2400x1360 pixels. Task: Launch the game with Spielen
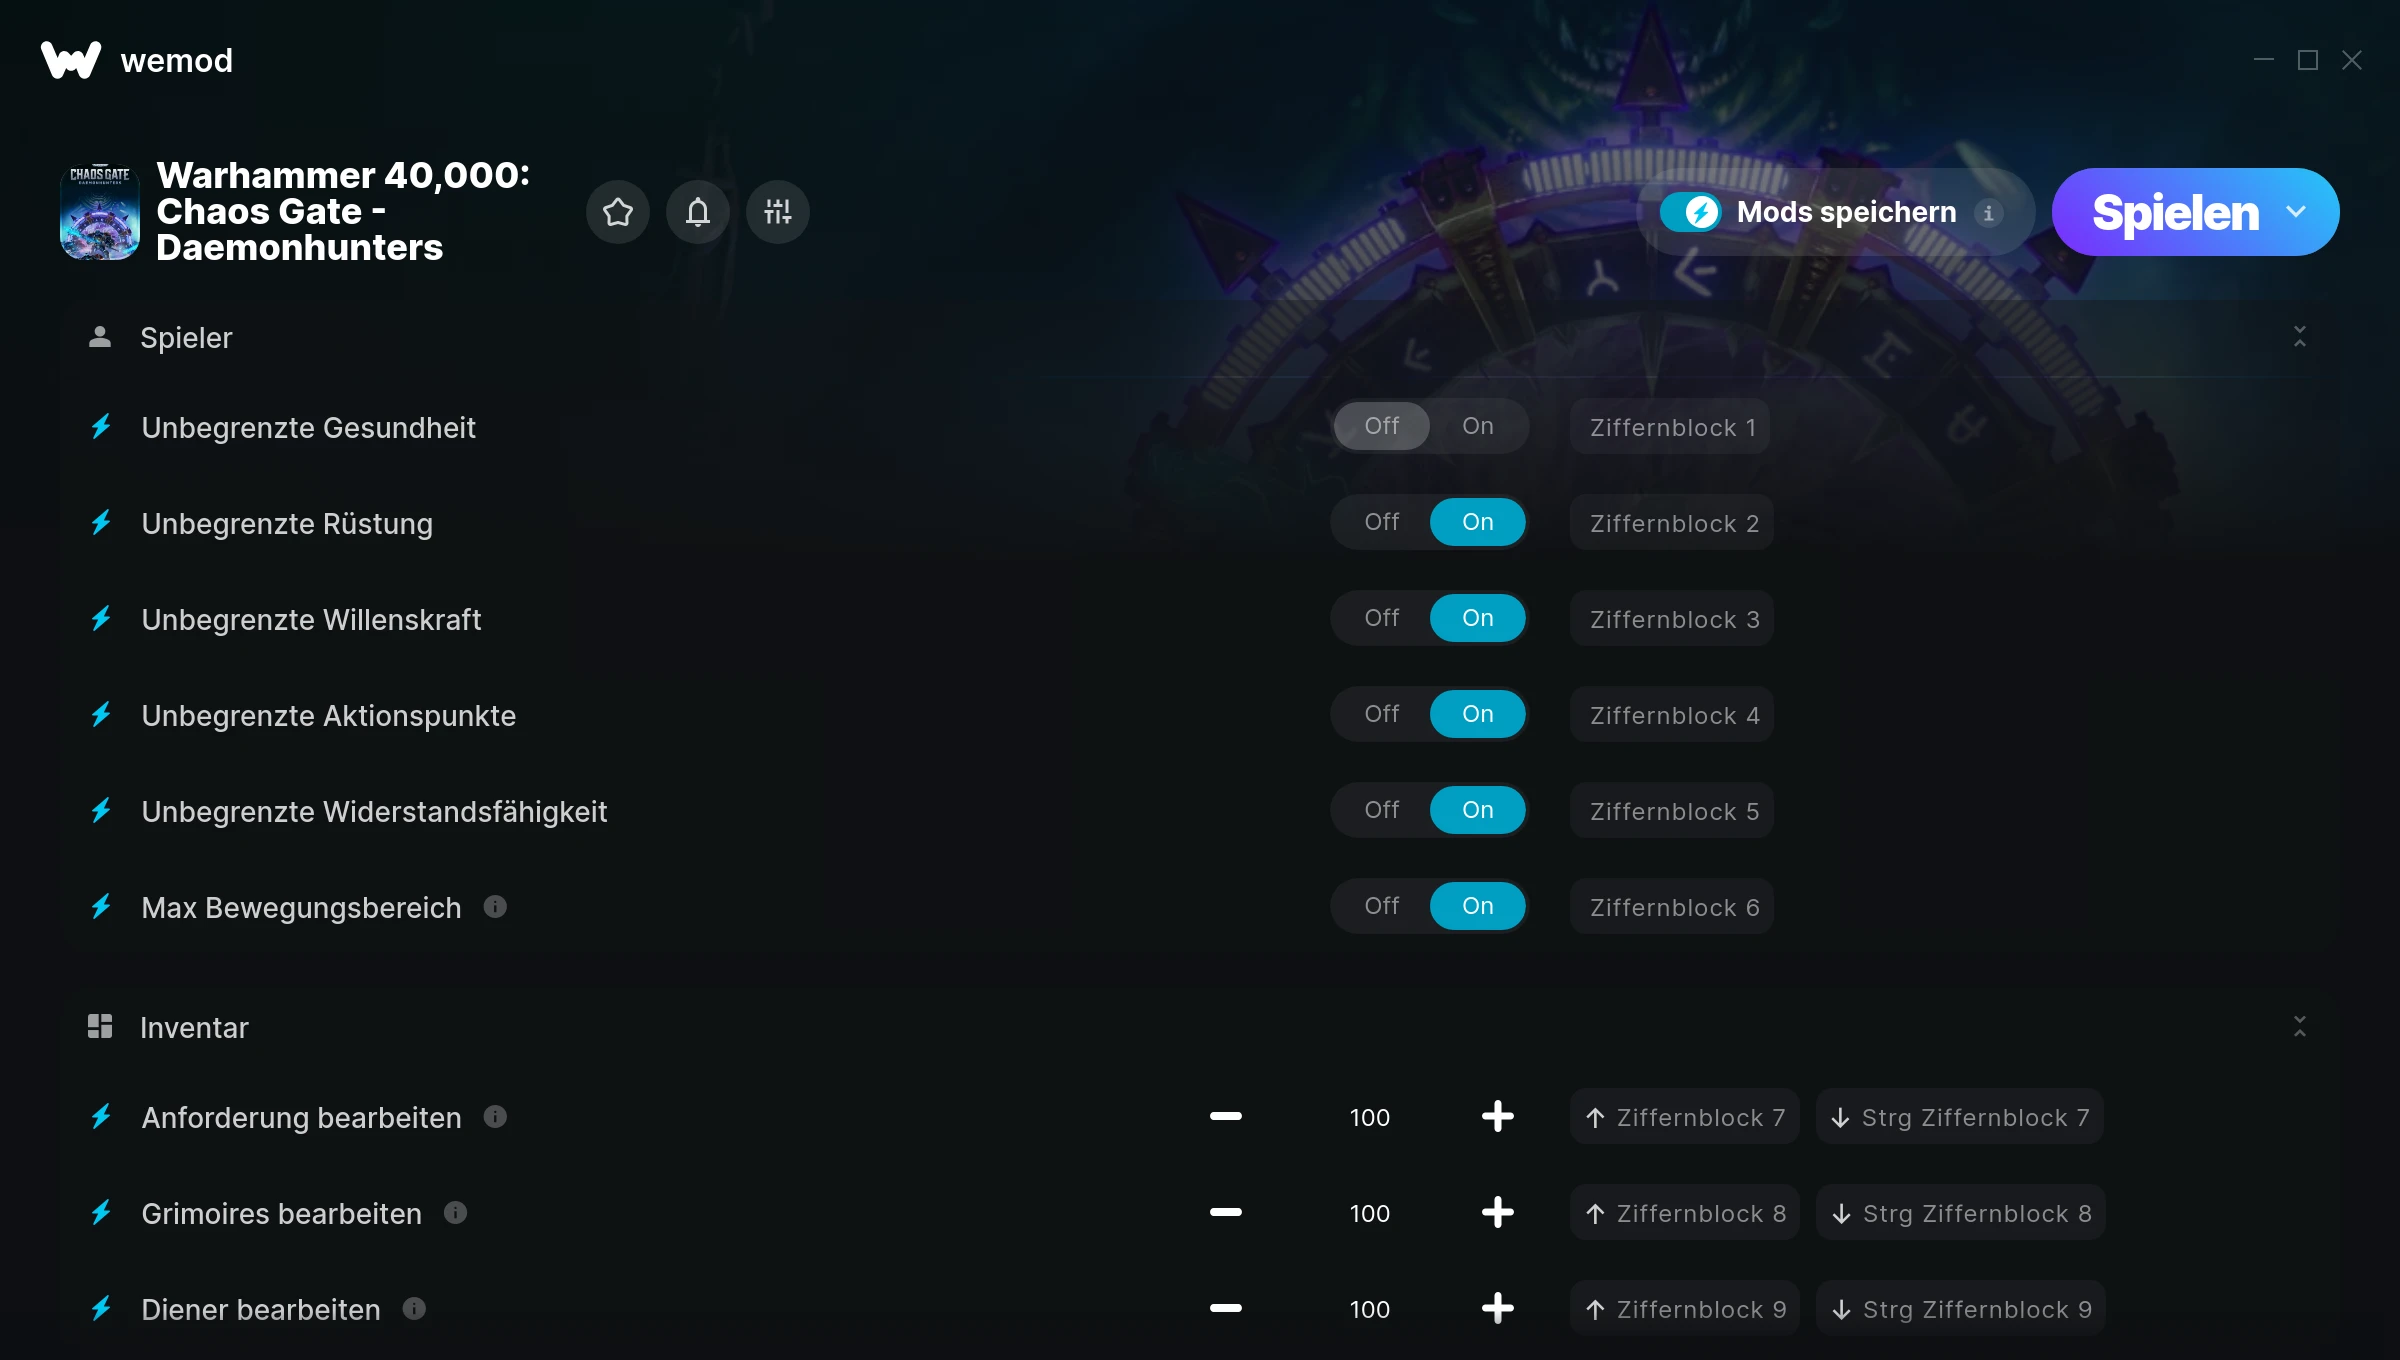click(2175, 212)
